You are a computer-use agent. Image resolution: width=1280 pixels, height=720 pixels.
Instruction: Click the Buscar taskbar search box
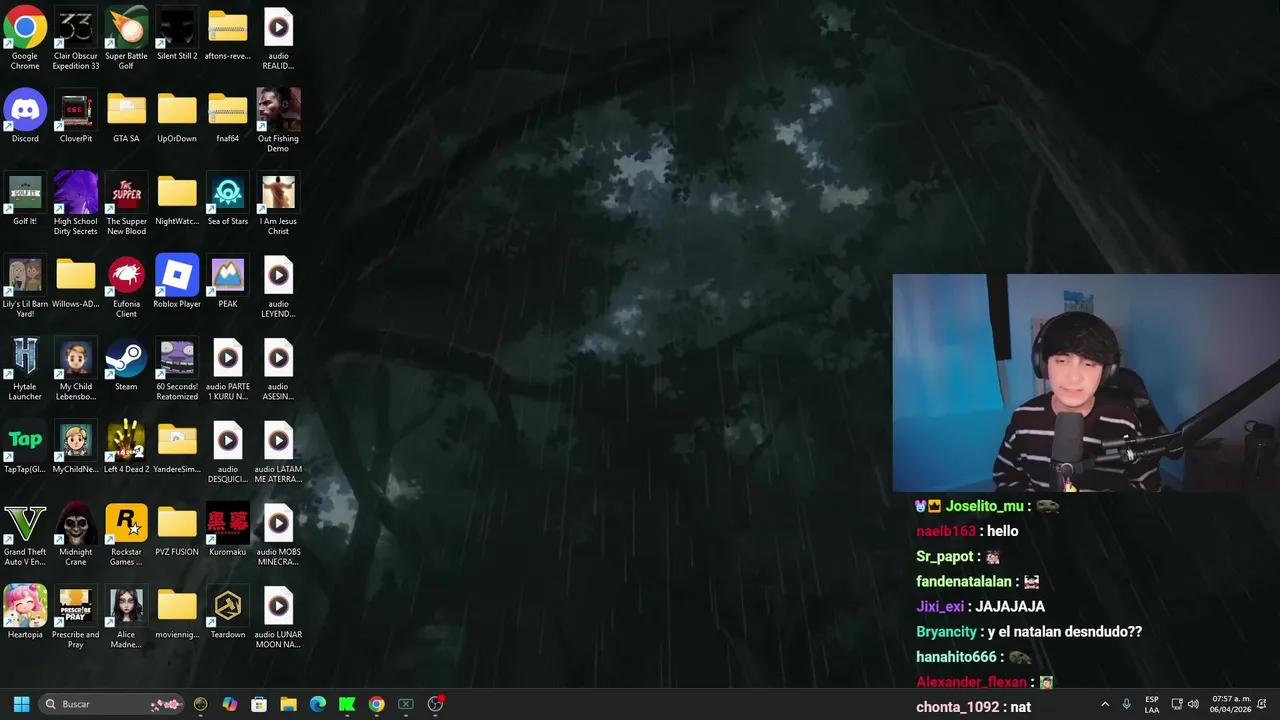(x=112, y=704)
